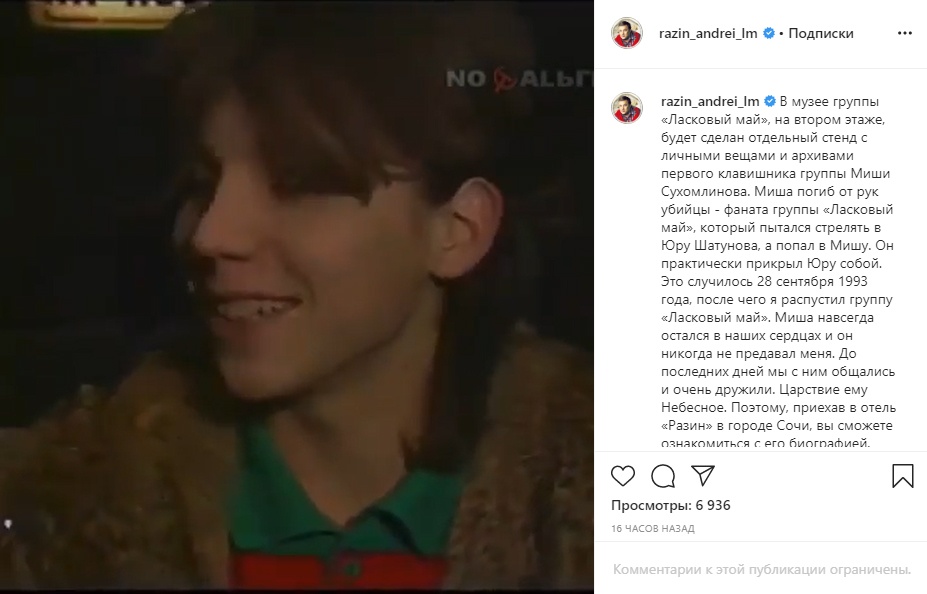Open the Просмотры: 6 936 view count
The height and width of the screenshot is (594, 927).
pos(670,505)
